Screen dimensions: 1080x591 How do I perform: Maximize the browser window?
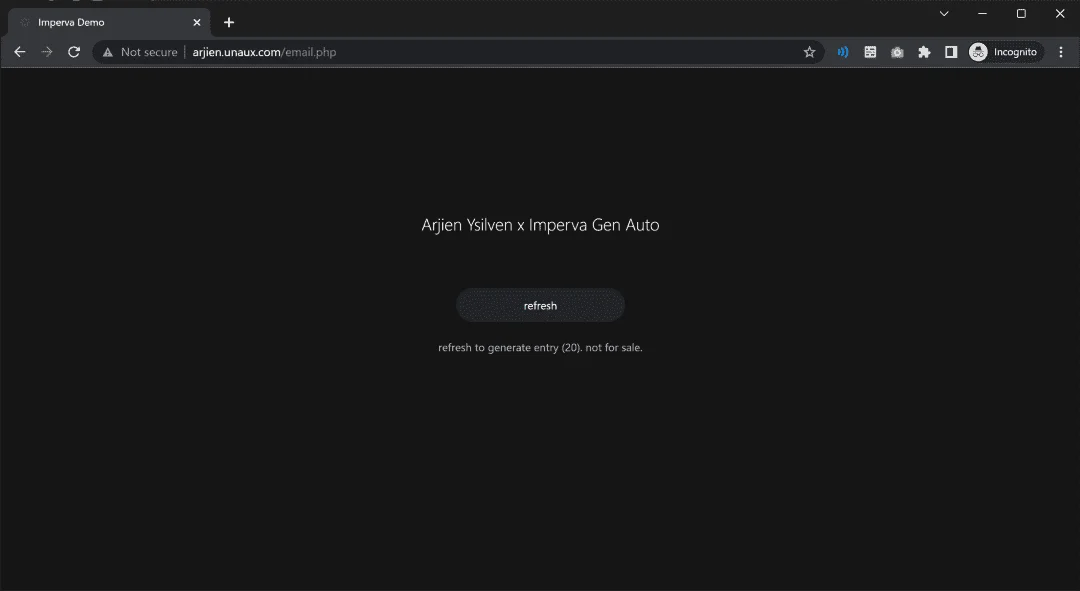(1021, 14)
